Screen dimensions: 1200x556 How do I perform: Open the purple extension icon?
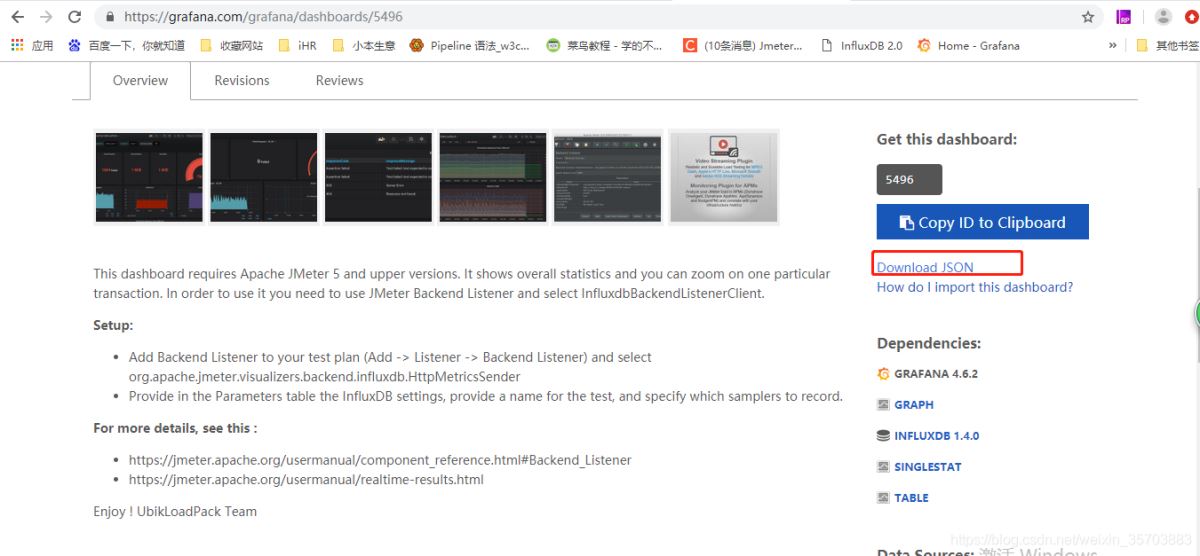click(x=1125, y=17)
